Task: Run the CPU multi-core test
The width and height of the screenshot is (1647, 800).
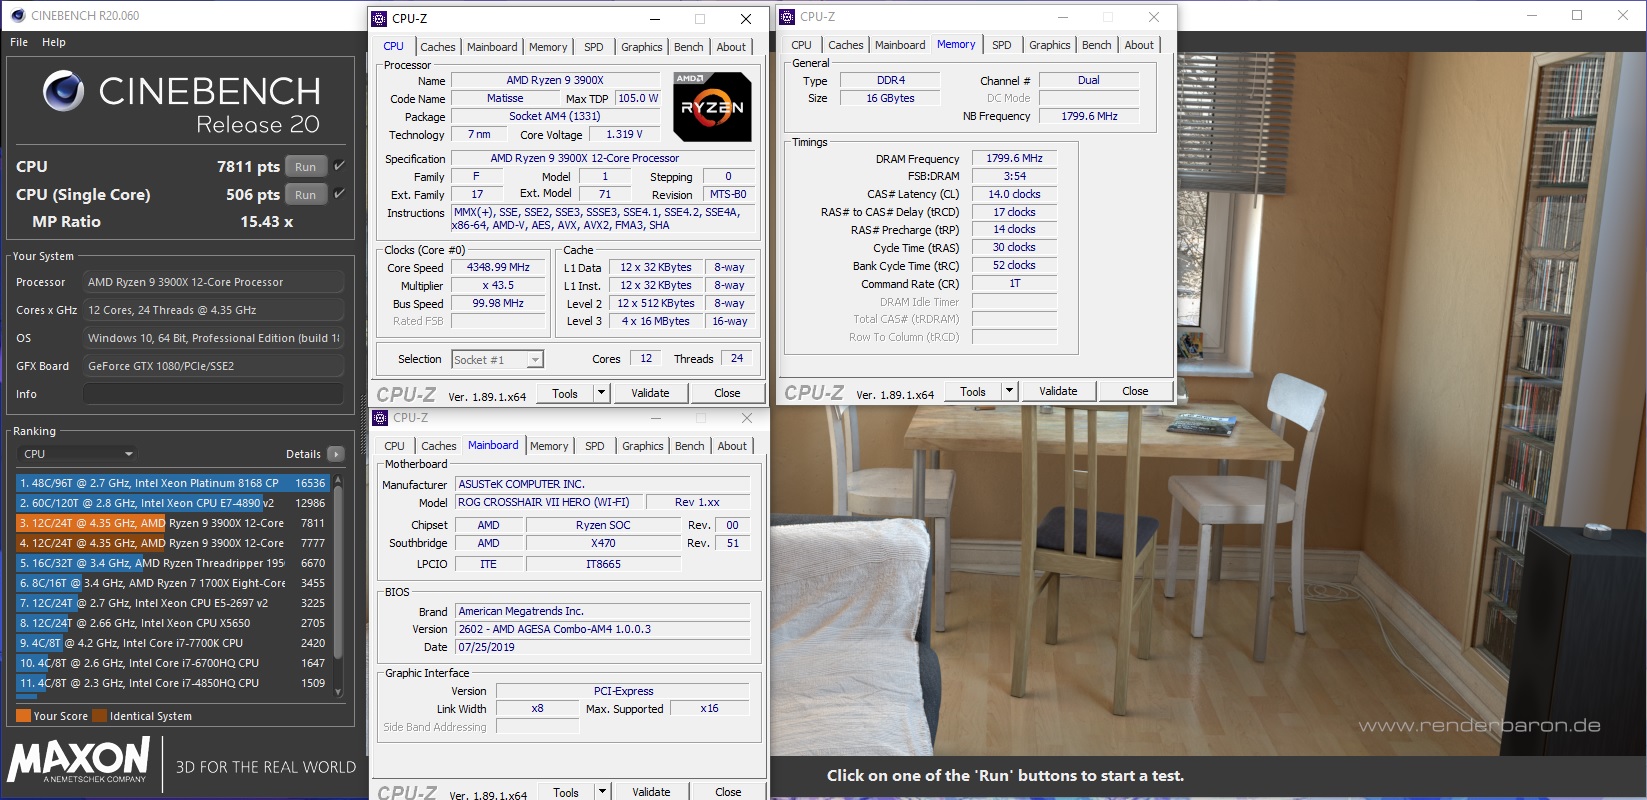Action: (306, 167)
